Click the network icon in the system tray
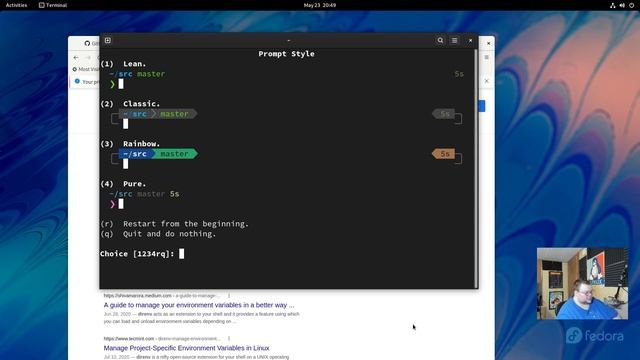The width and height of the screenshot is (640, 360). coord(612,5)
